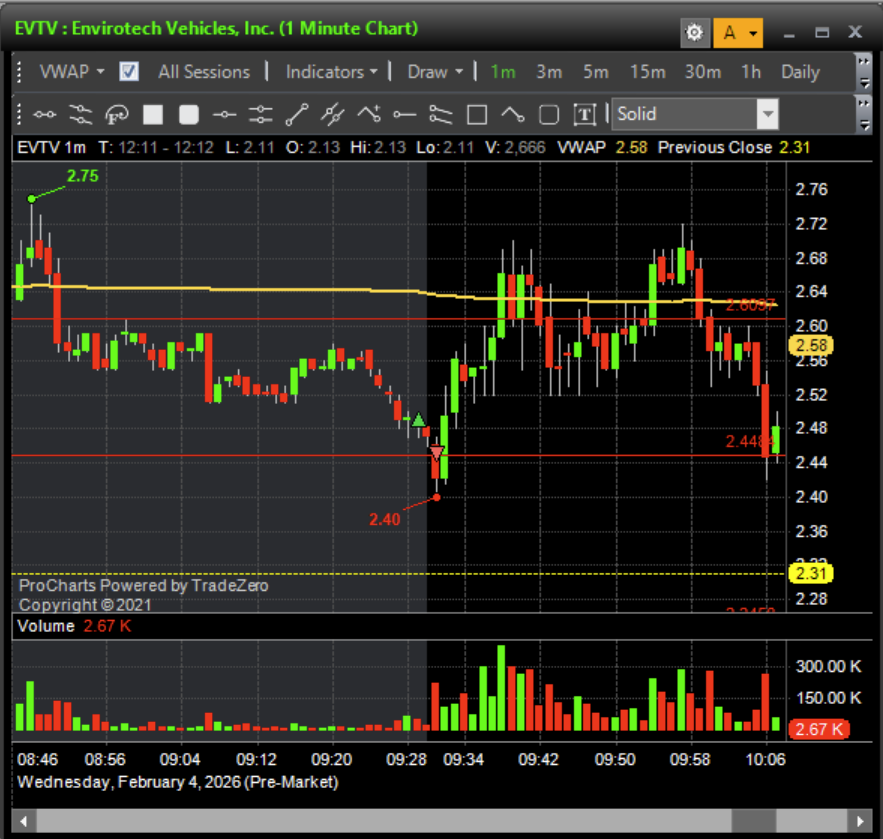The width and height of the screenshot is (883, 839).
Task: Select the outlined rectangle drawing tool
Action: coord(477,114)
